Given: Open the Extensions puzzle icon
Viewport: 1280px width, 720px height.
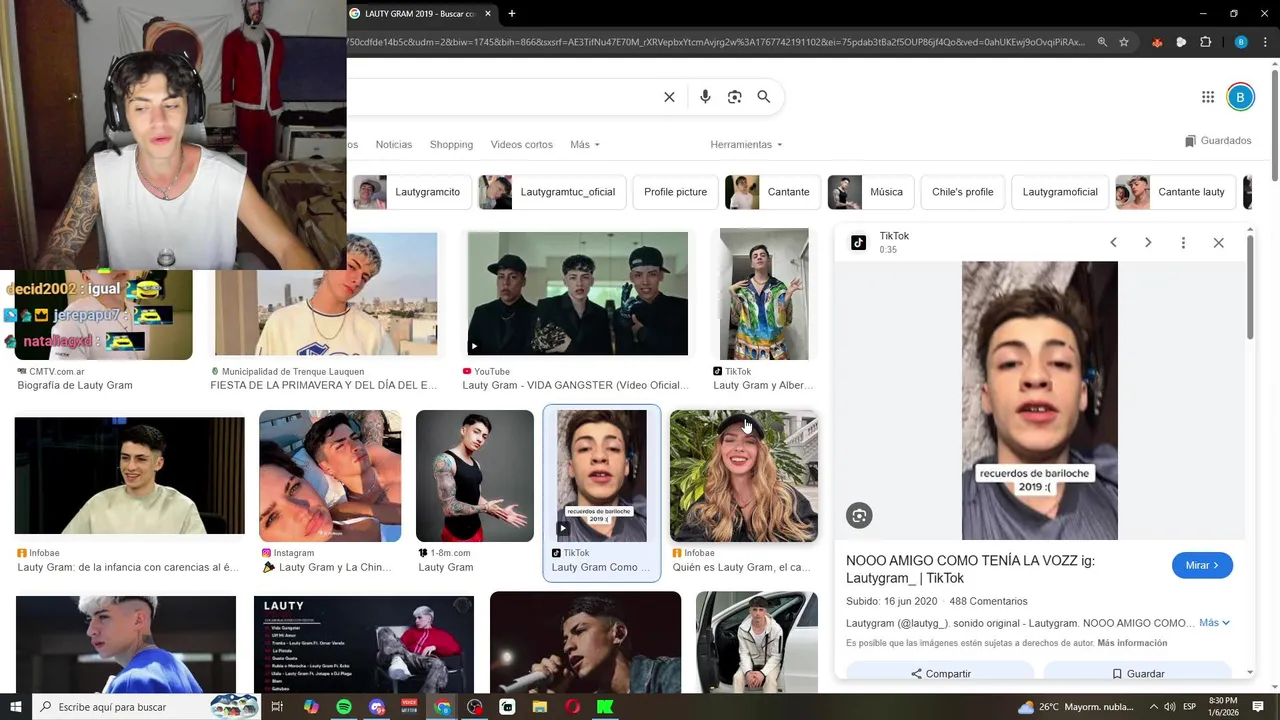Looking at the screenshot, I should pyautogui.click(x=1205, y=42).
